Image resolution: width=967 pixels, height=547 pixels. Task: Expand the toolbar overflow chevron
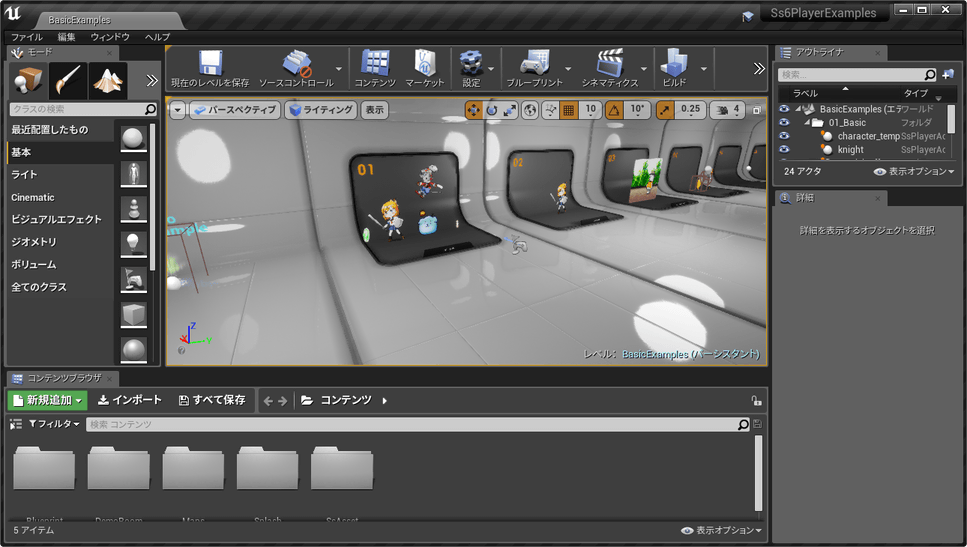point(759,68)
